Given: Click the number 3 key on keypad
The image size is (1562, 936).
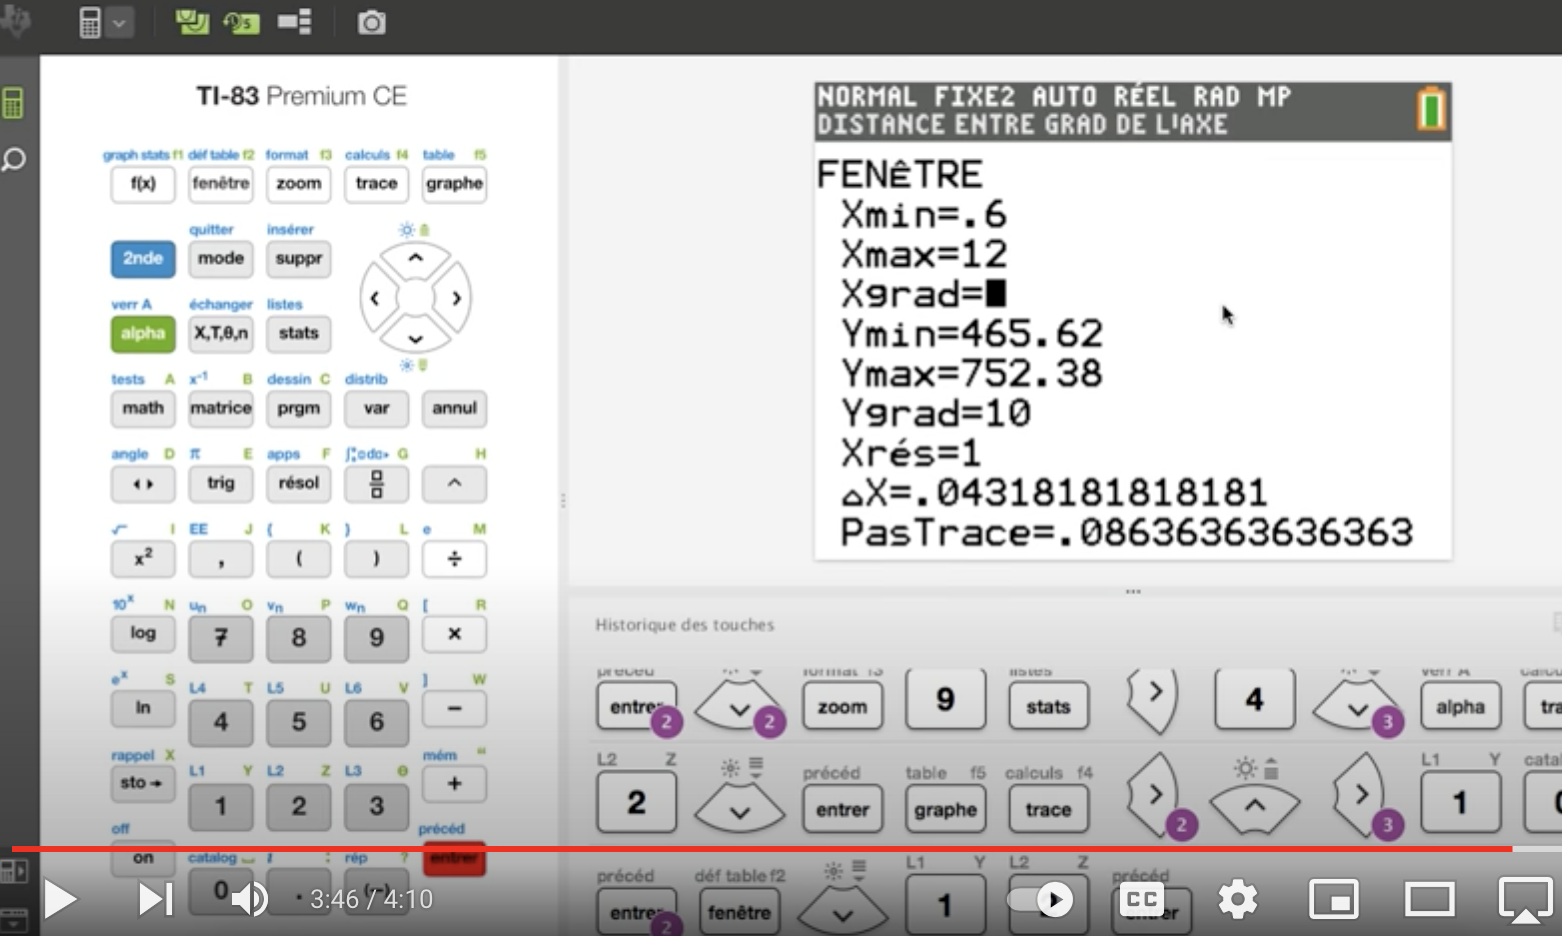Looking at the screenshot, I should coord(377,806).
